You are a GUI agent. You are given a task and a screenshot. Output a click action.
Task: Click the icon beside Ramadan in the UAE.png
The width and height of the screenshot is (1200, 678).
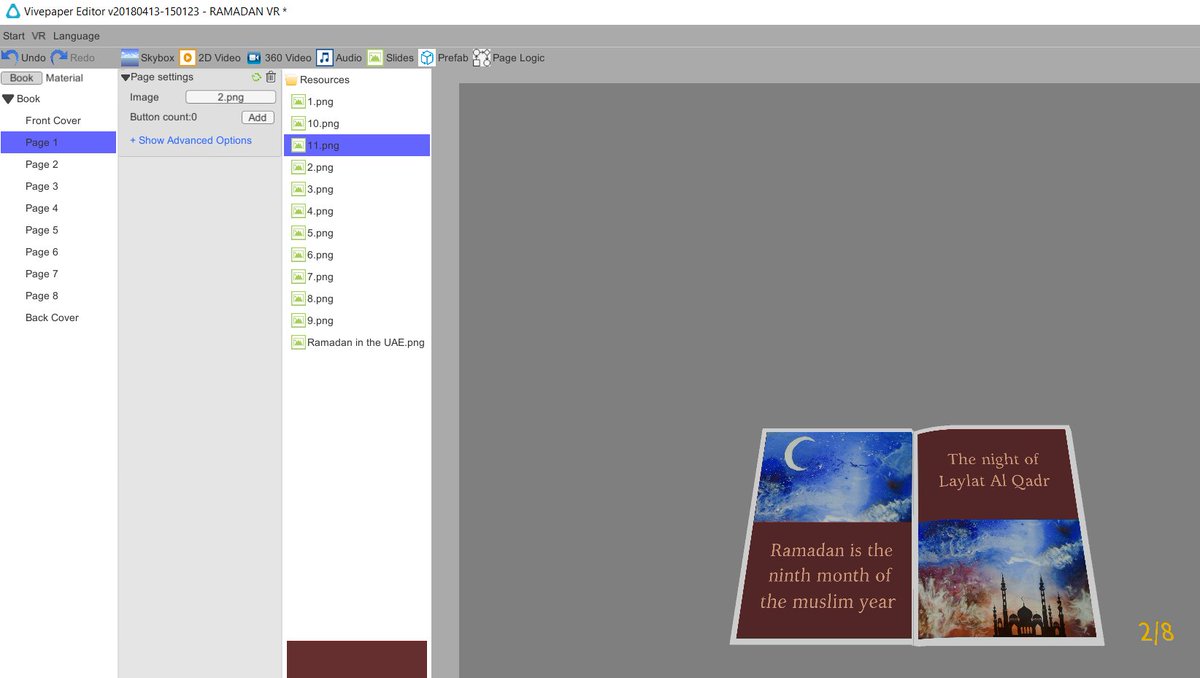298,342
